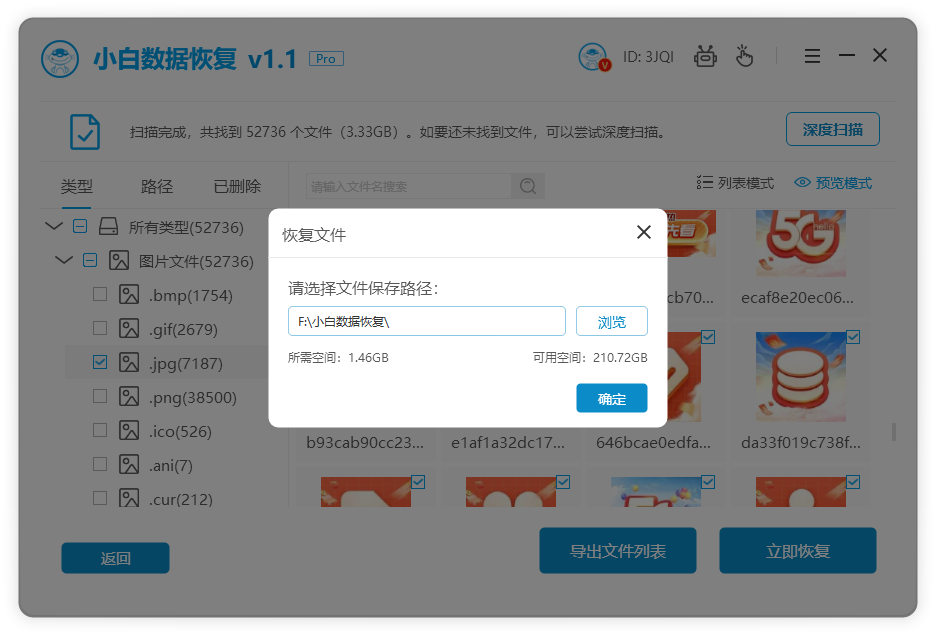Screen dimensions: 936x636
Task: Collapse the 图片文件 tree node
Action: (64, 260)
